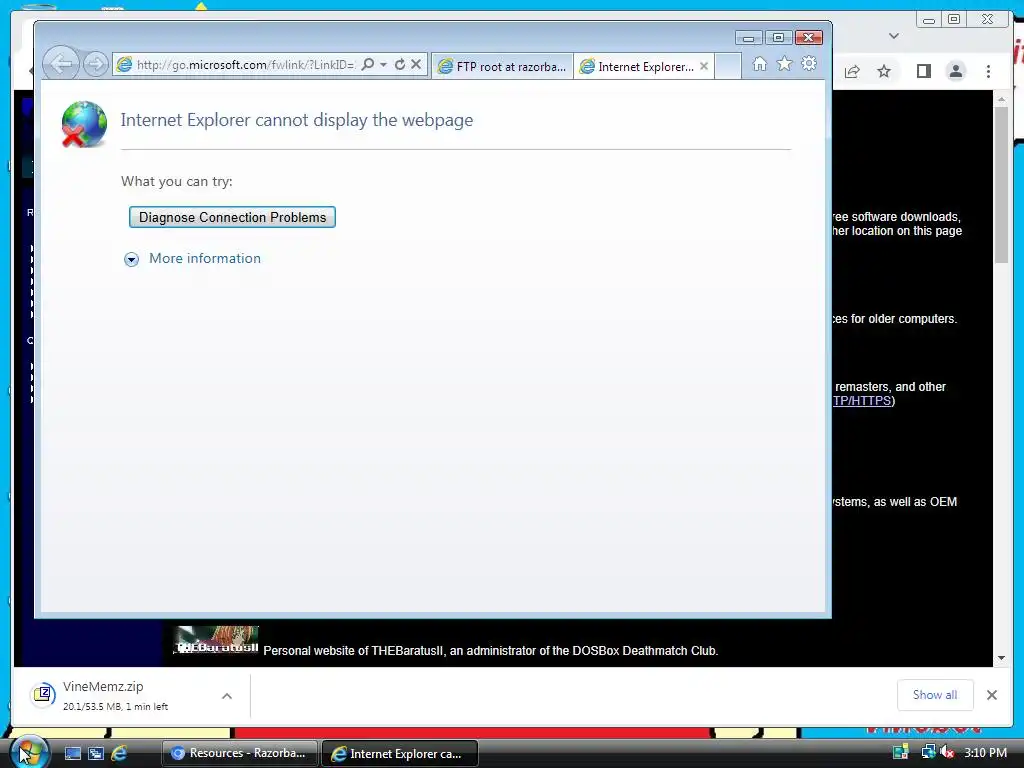Minimize the Internet Explorer window
1024x768 pixels.
pyautogui.click(x=748, y=38)
